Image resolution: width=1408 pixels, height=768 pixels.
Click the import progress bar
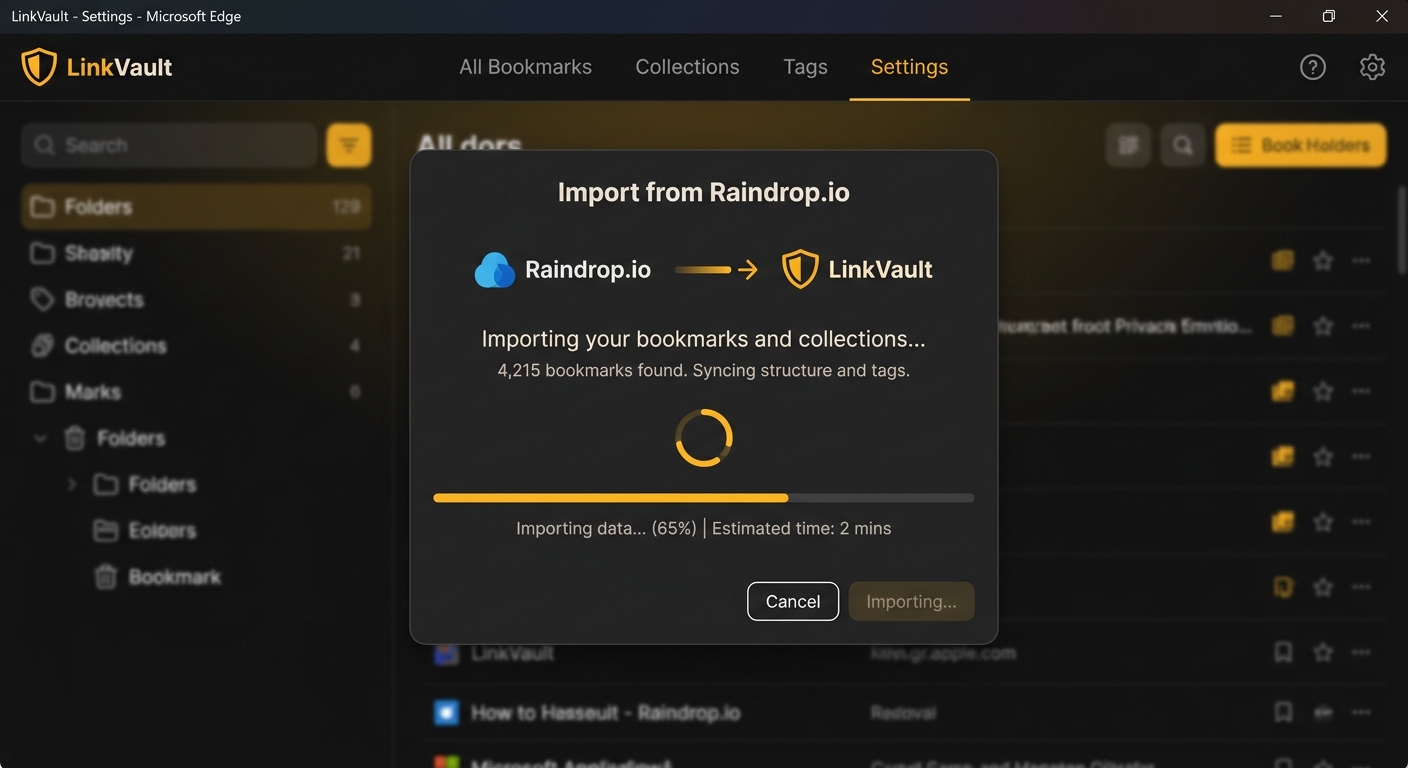(x=703, y=497)
